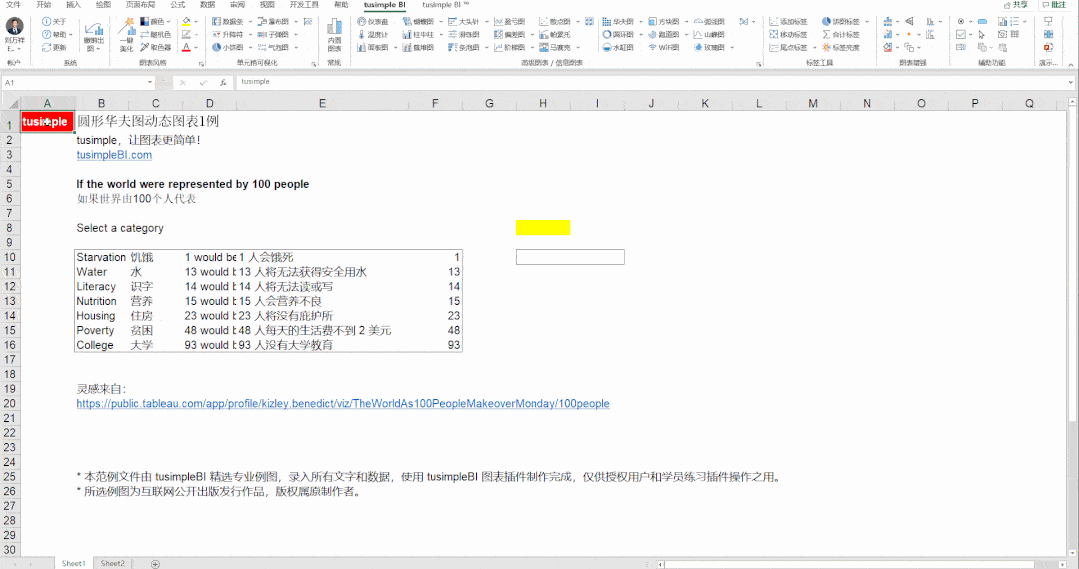Open the 开发工具 Developer ribbon tab
The width and height of the screenshot is (1079, 569).
[303, 5]
